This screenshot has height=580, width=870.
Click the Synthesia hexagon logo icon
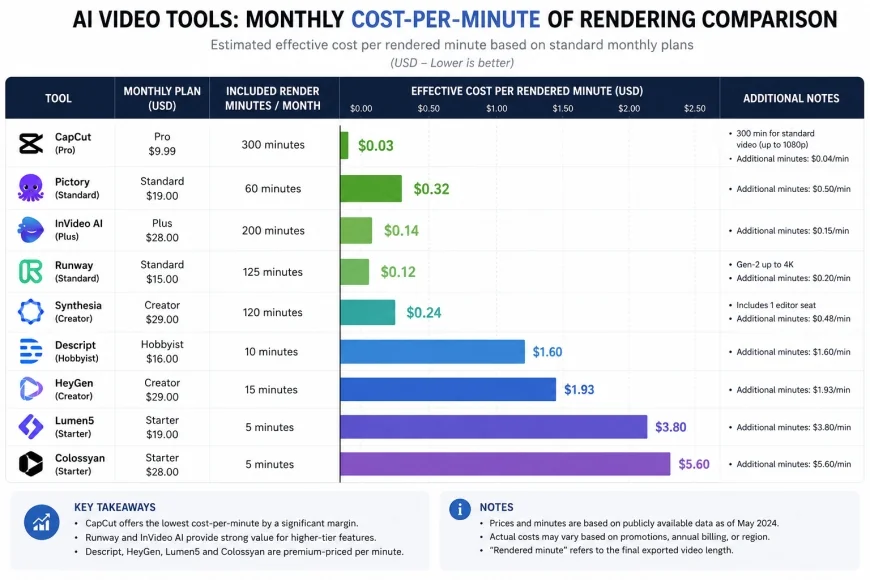31,311
